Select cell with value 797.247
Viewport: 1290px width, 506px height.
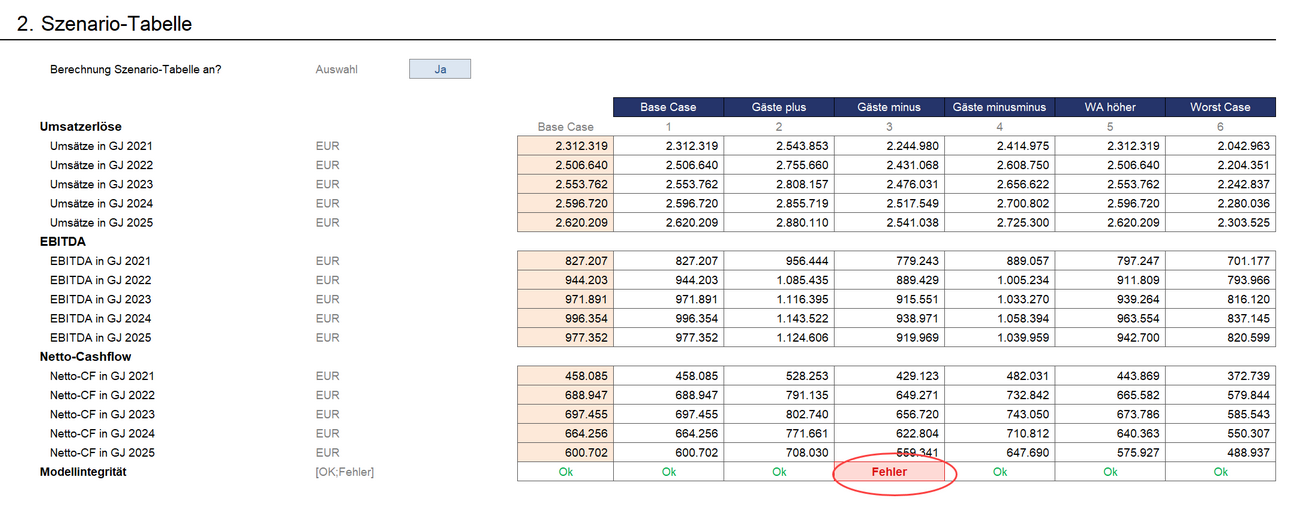tap(1110, 261)
